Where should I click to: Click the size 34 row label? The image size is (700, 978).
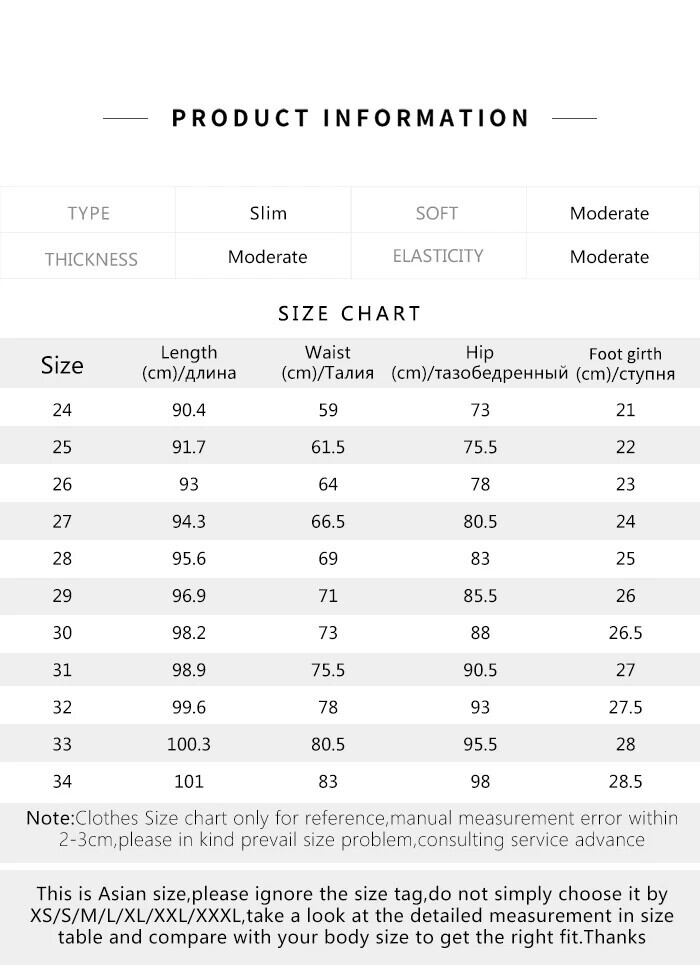point(62,781)
